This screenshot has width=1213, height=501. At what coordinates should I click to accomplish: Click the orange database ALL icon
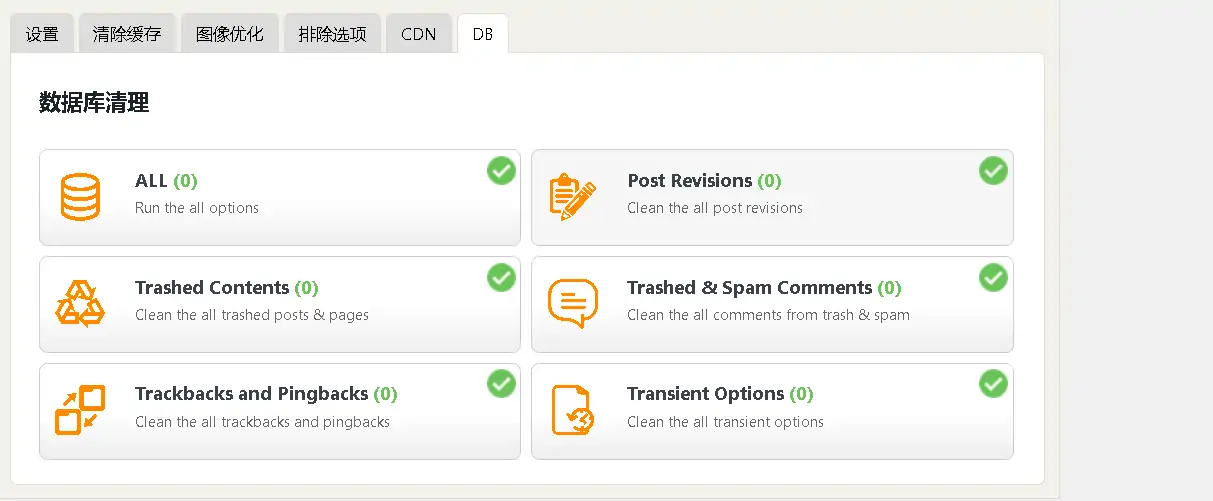(x=80, y=197)
